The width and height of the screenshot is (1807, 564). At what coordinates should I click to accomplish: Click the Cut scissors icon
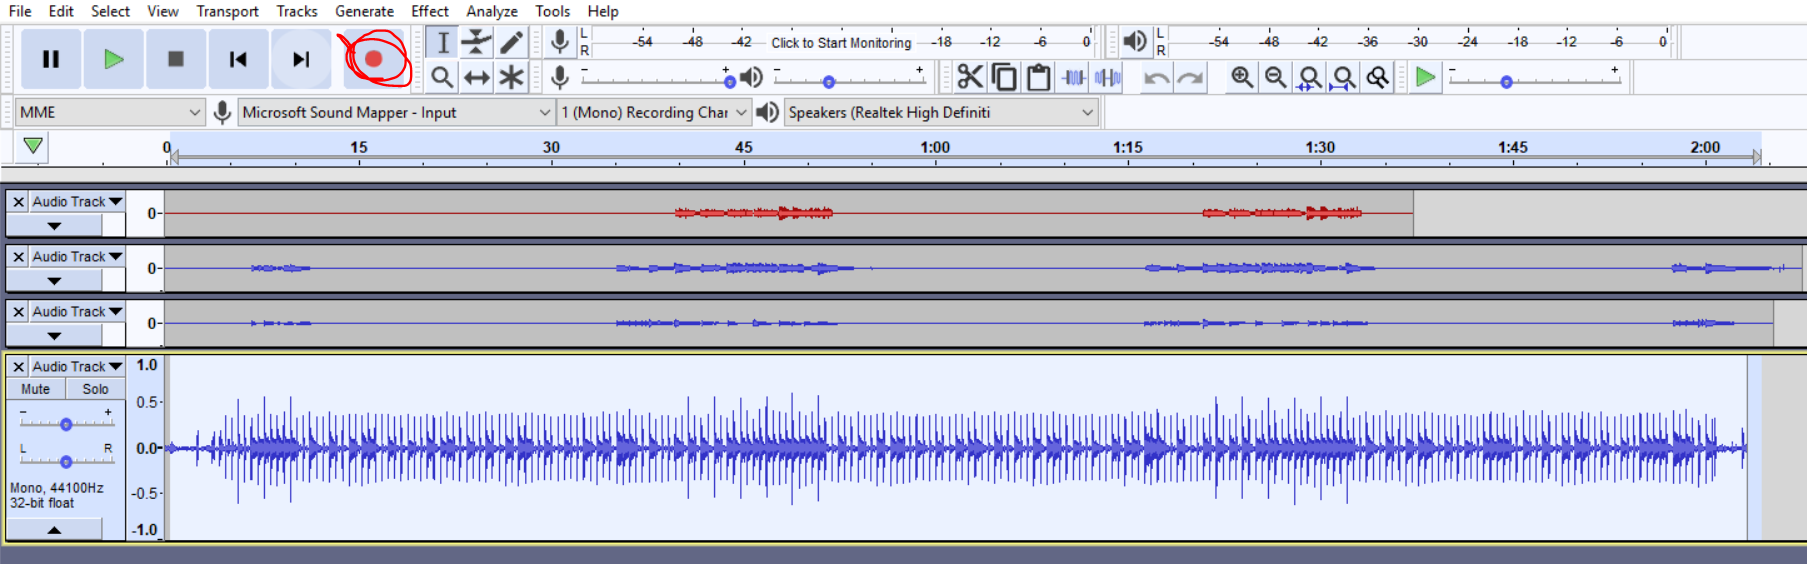(x=969, y=77)
